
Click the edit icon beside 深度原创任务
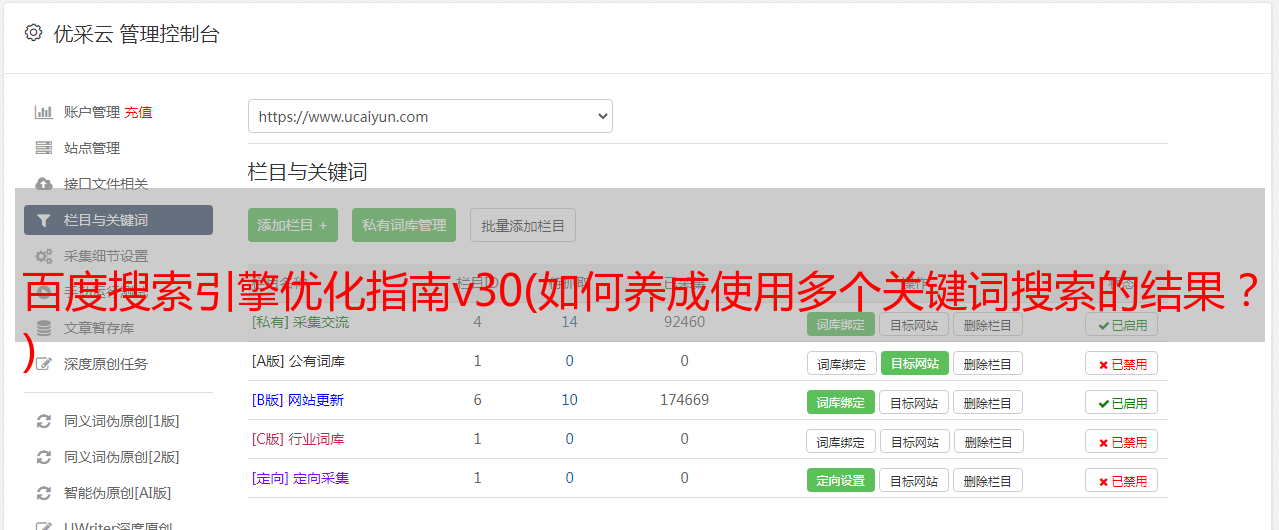pyautogui.click(x=43, y=364)
